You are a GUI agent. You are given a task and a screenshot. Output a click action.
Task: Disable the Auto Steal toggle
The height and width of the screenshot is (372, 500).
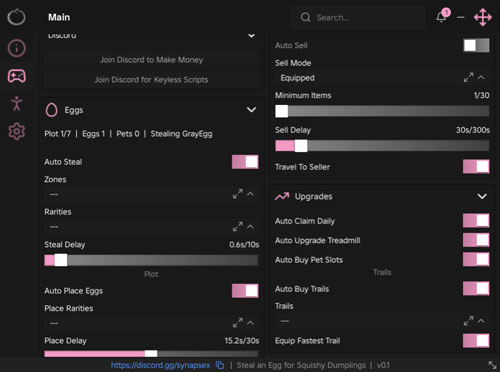coord(245,162)
